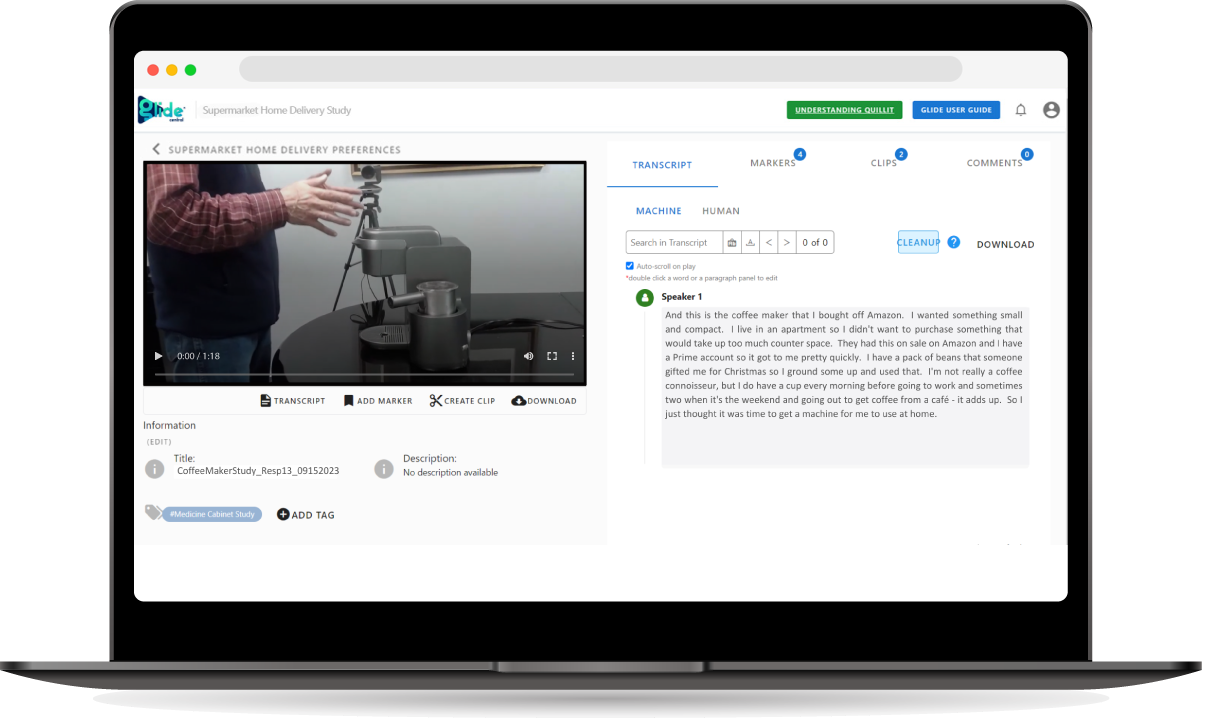Go to next search result
Screen dimensions: 1212x720
(x=787, y=242)
